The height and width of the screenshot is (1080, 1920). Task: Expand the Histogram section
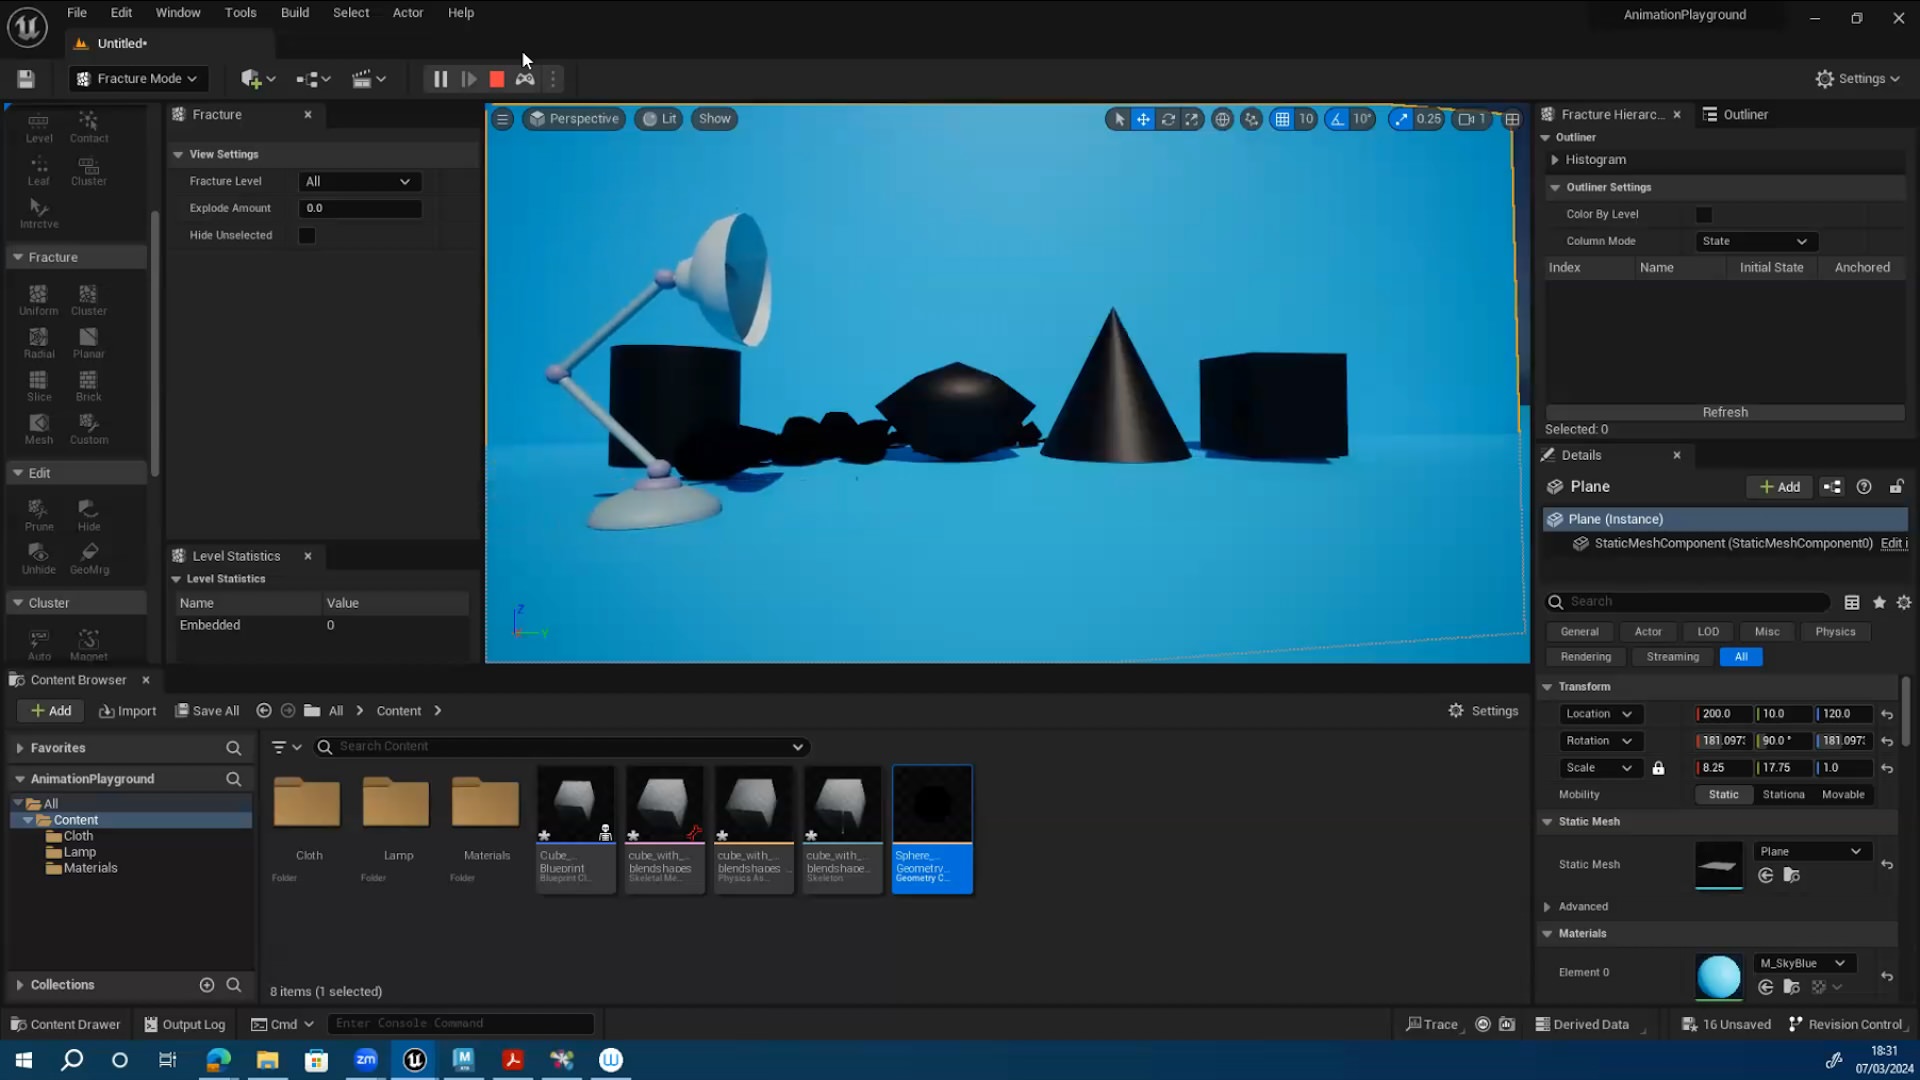point(1556,160)
